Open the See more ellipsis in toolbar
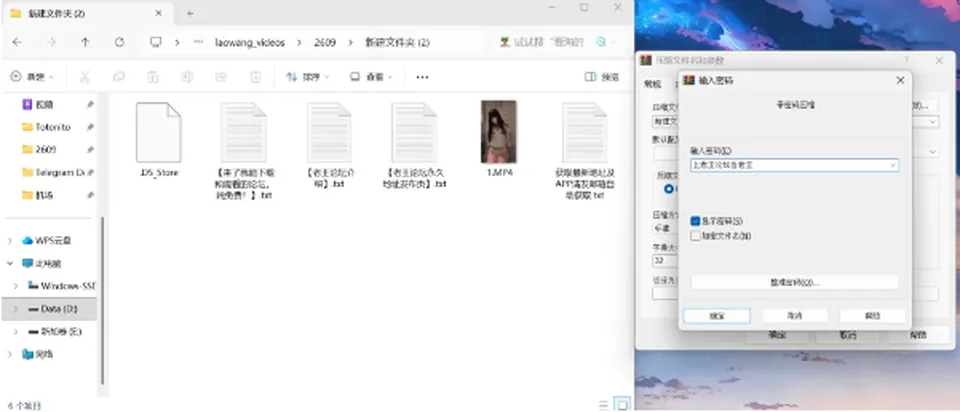Image resolution: width=960 pixels, height=412 pixels. coord(422,77)
